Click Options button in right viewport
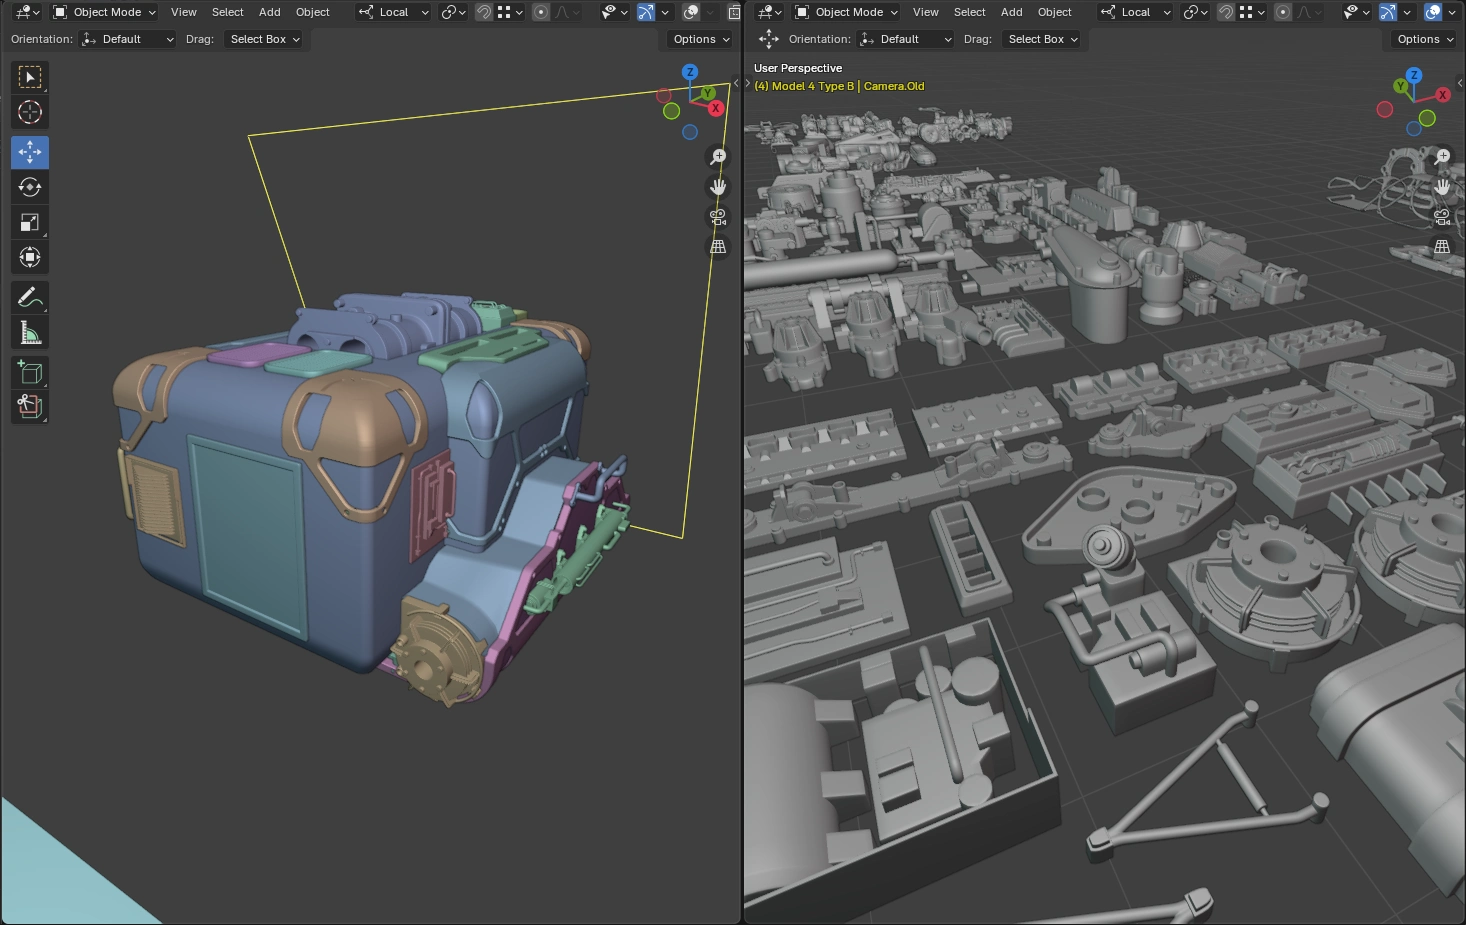 [x=1425, y=39]
